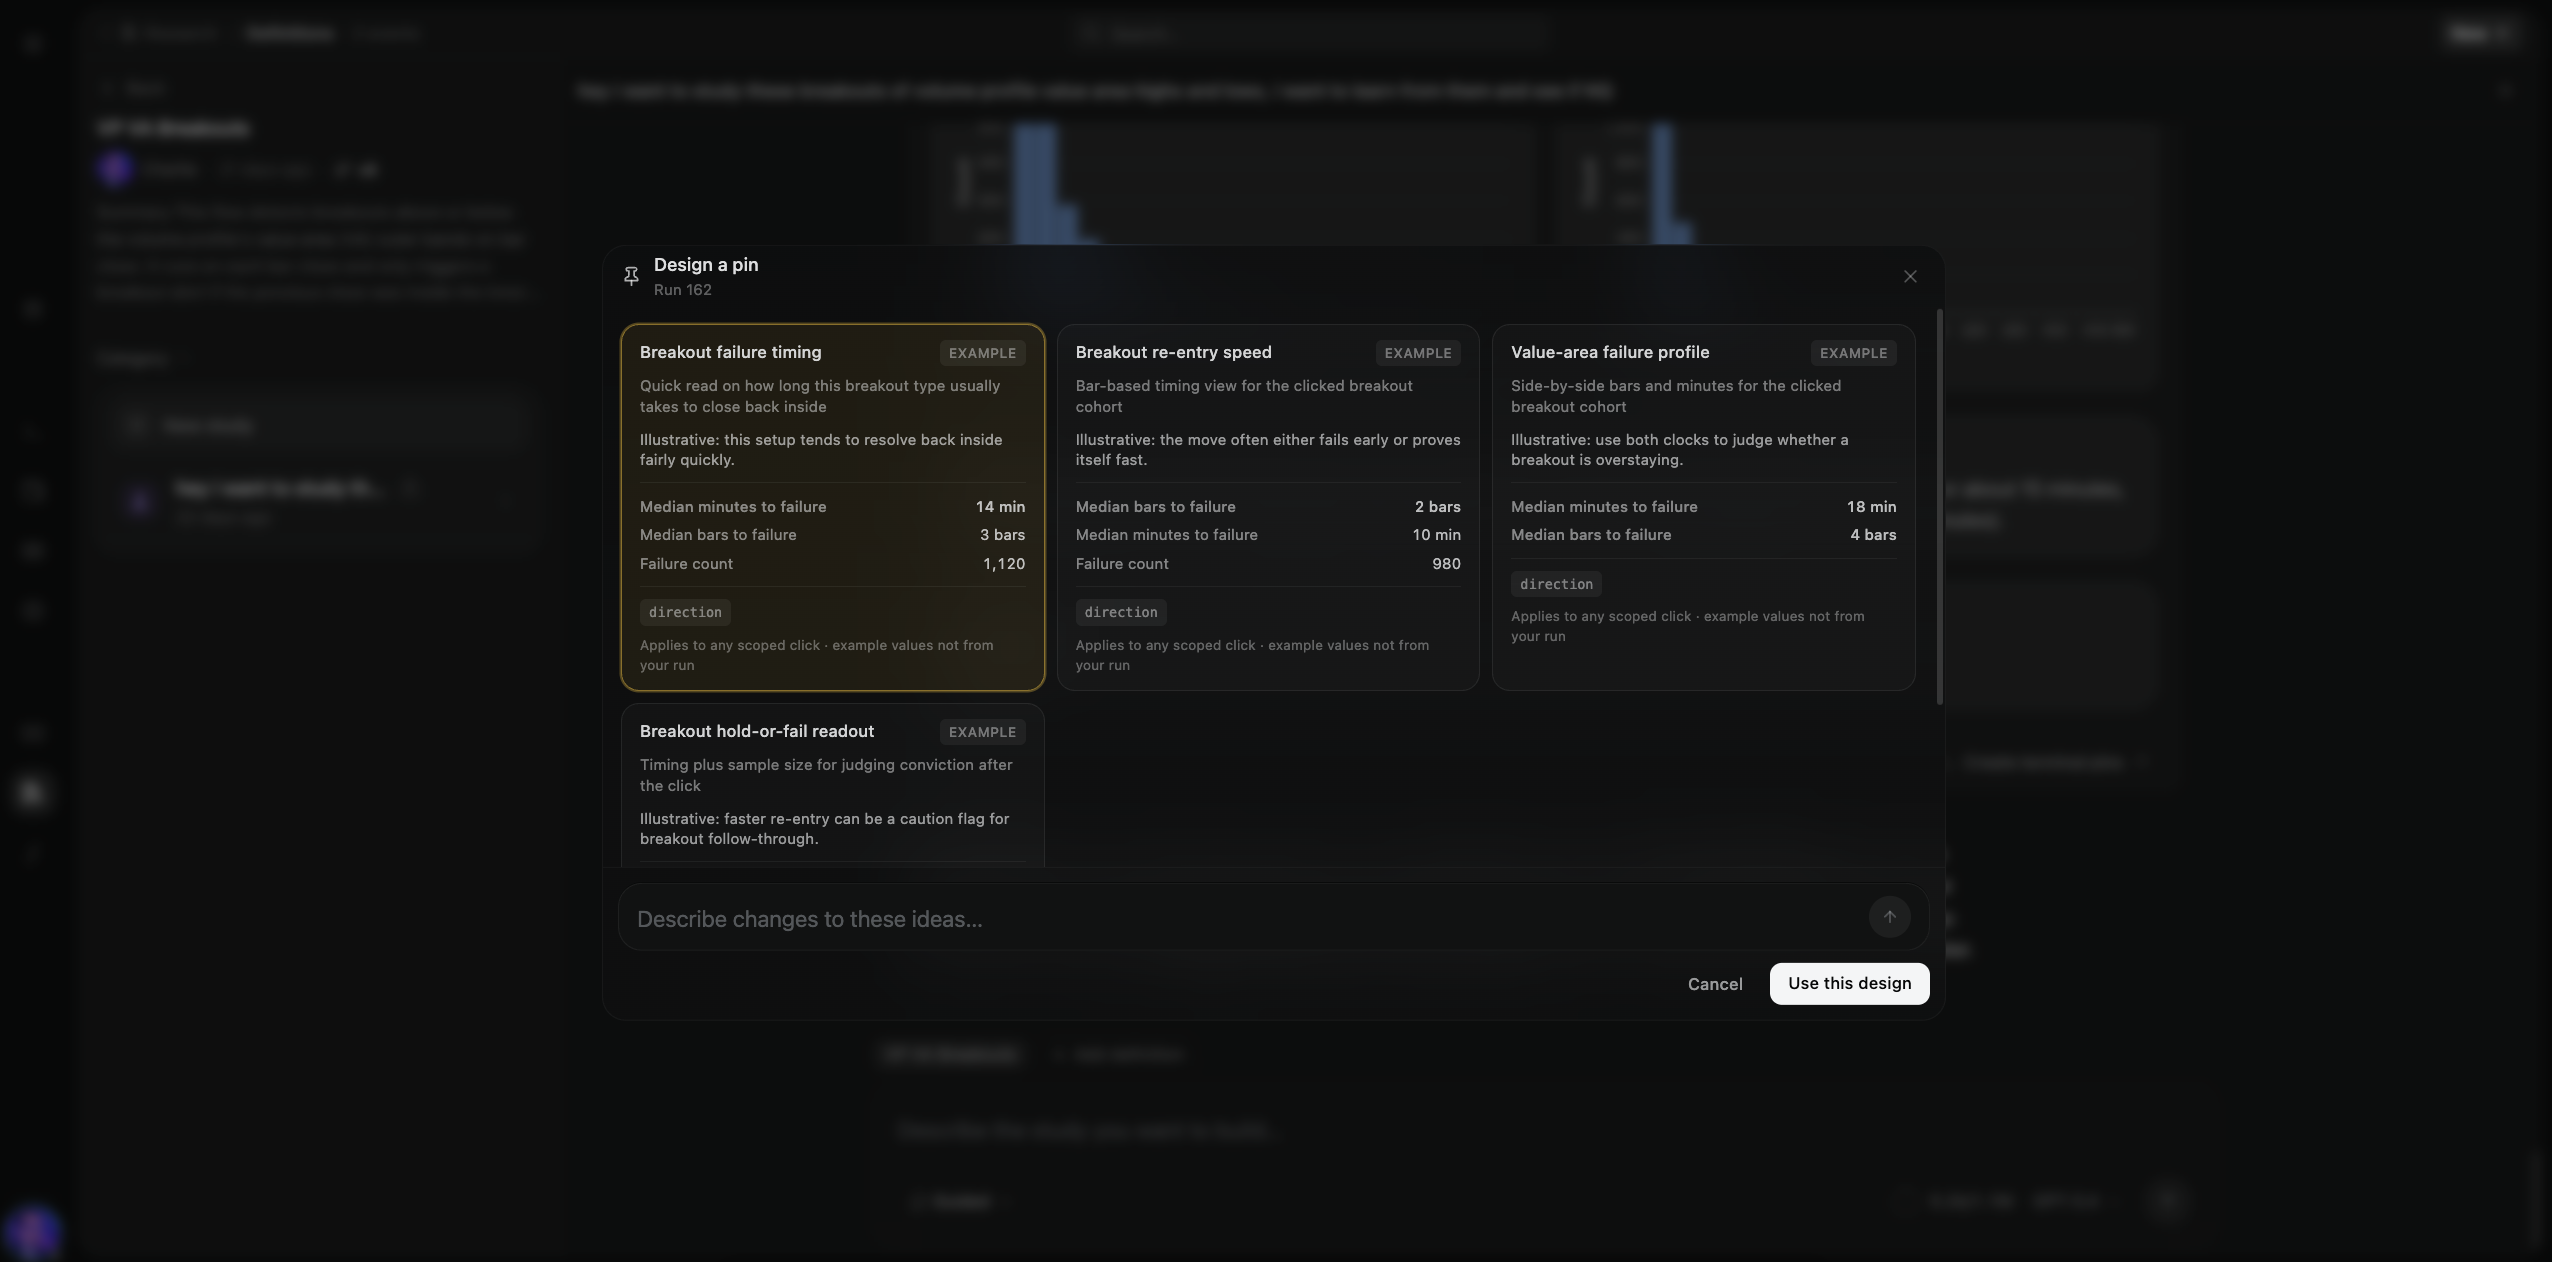This screenshot has width=2552, height=1262.
Task: Click EXAMPLE badge on Breakout failure timing
Action: point(982,353)
